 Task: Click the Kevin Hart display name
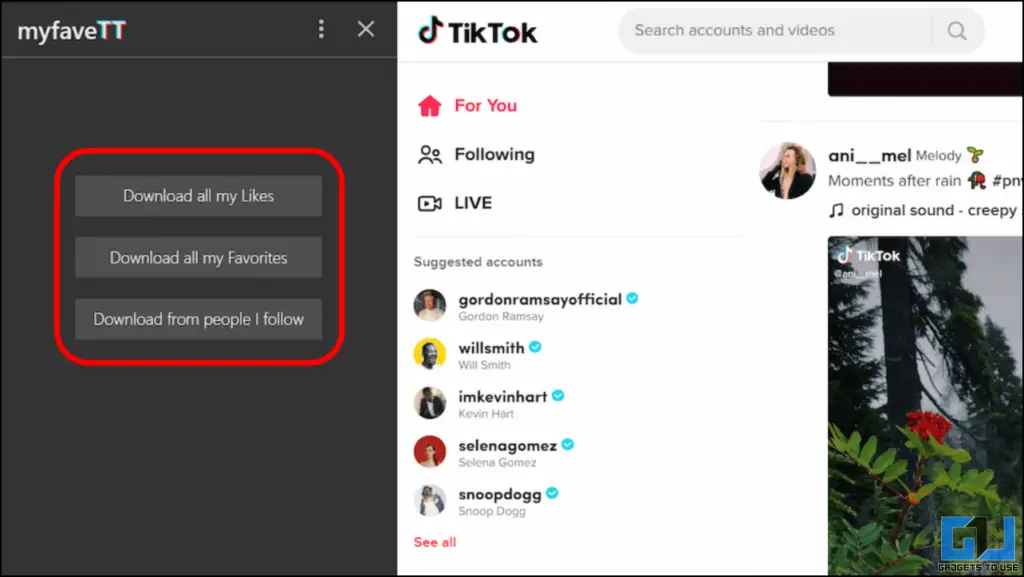(486, 414)
